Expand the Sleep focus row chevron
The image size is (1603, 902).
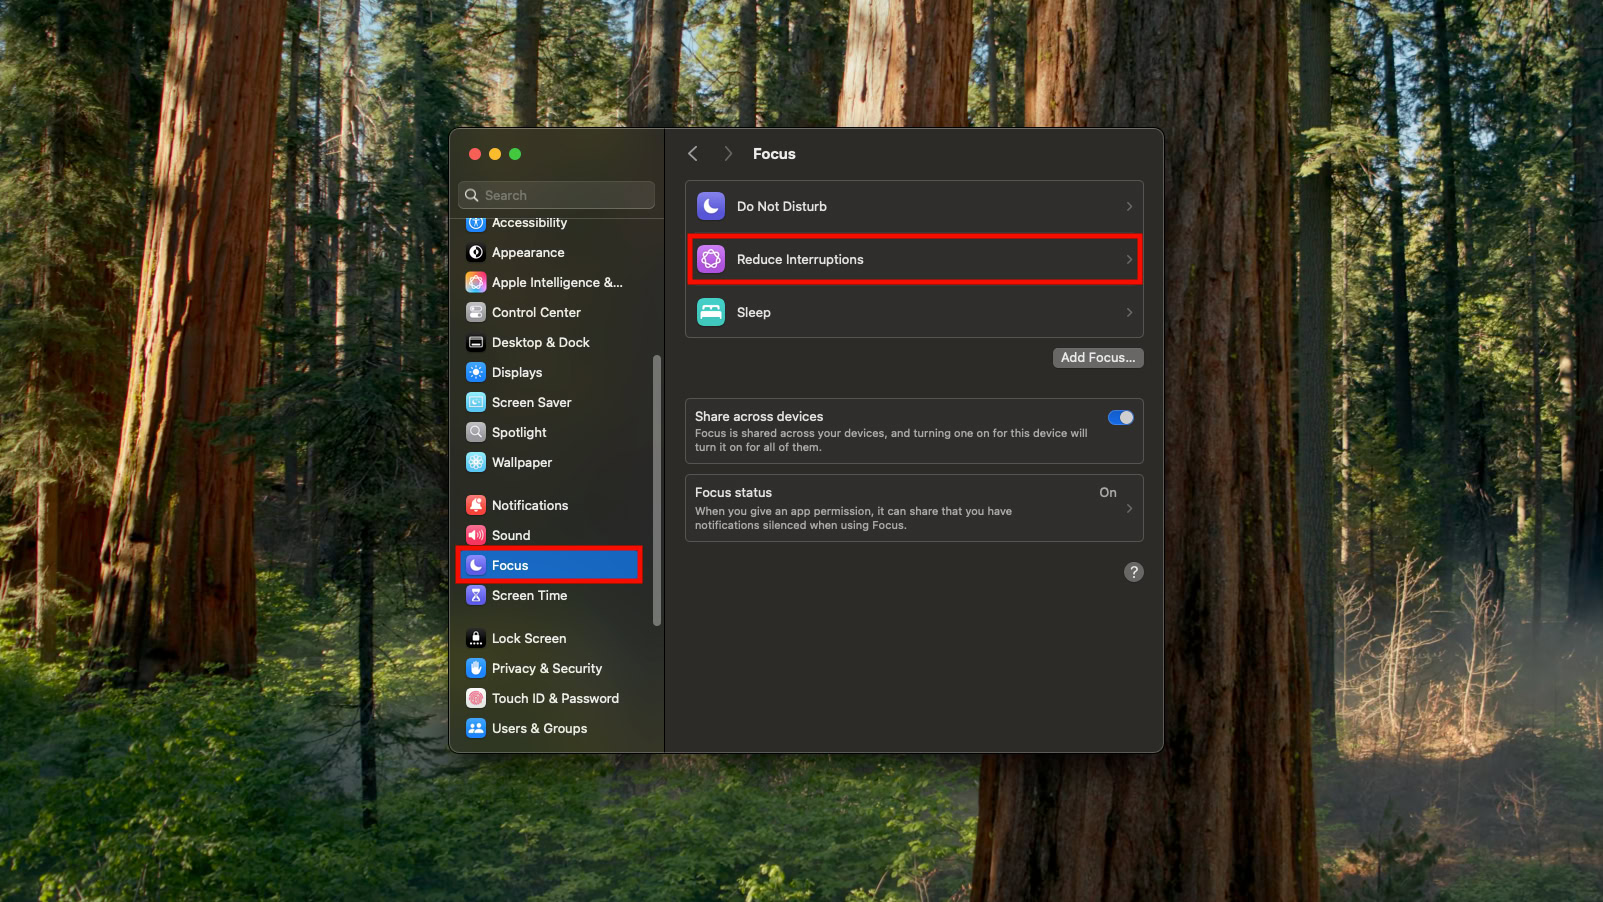(1129, 312)
